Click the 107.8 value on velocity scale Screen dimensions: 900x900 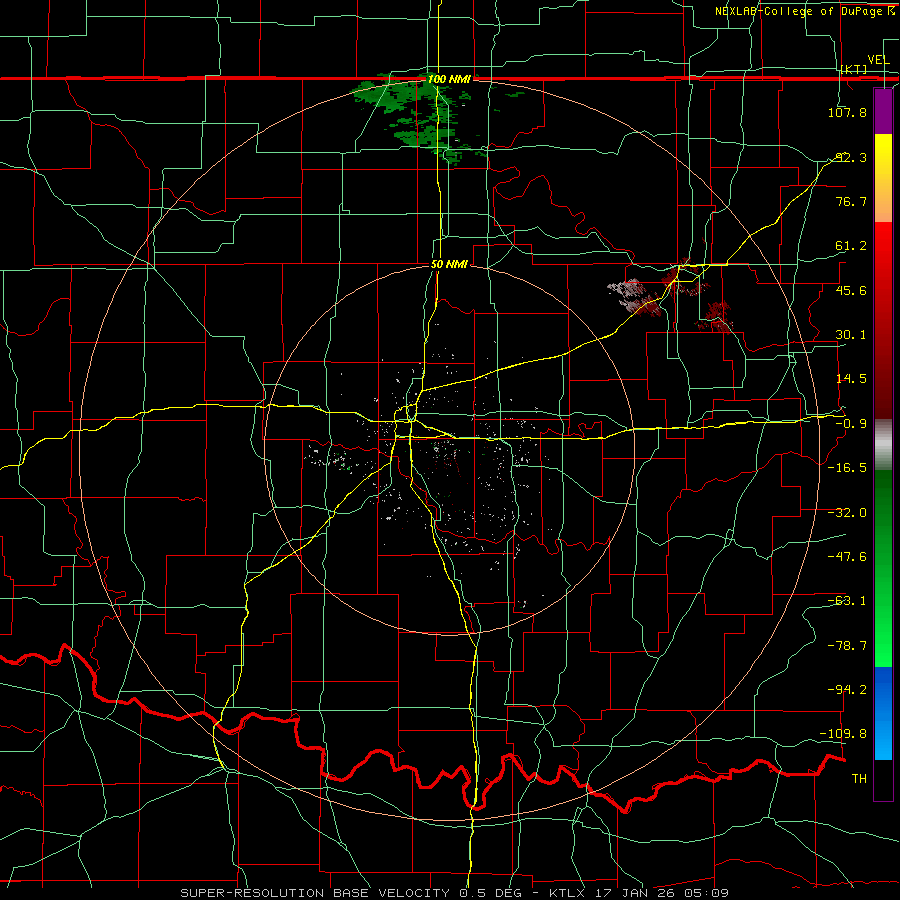(847, 112)
